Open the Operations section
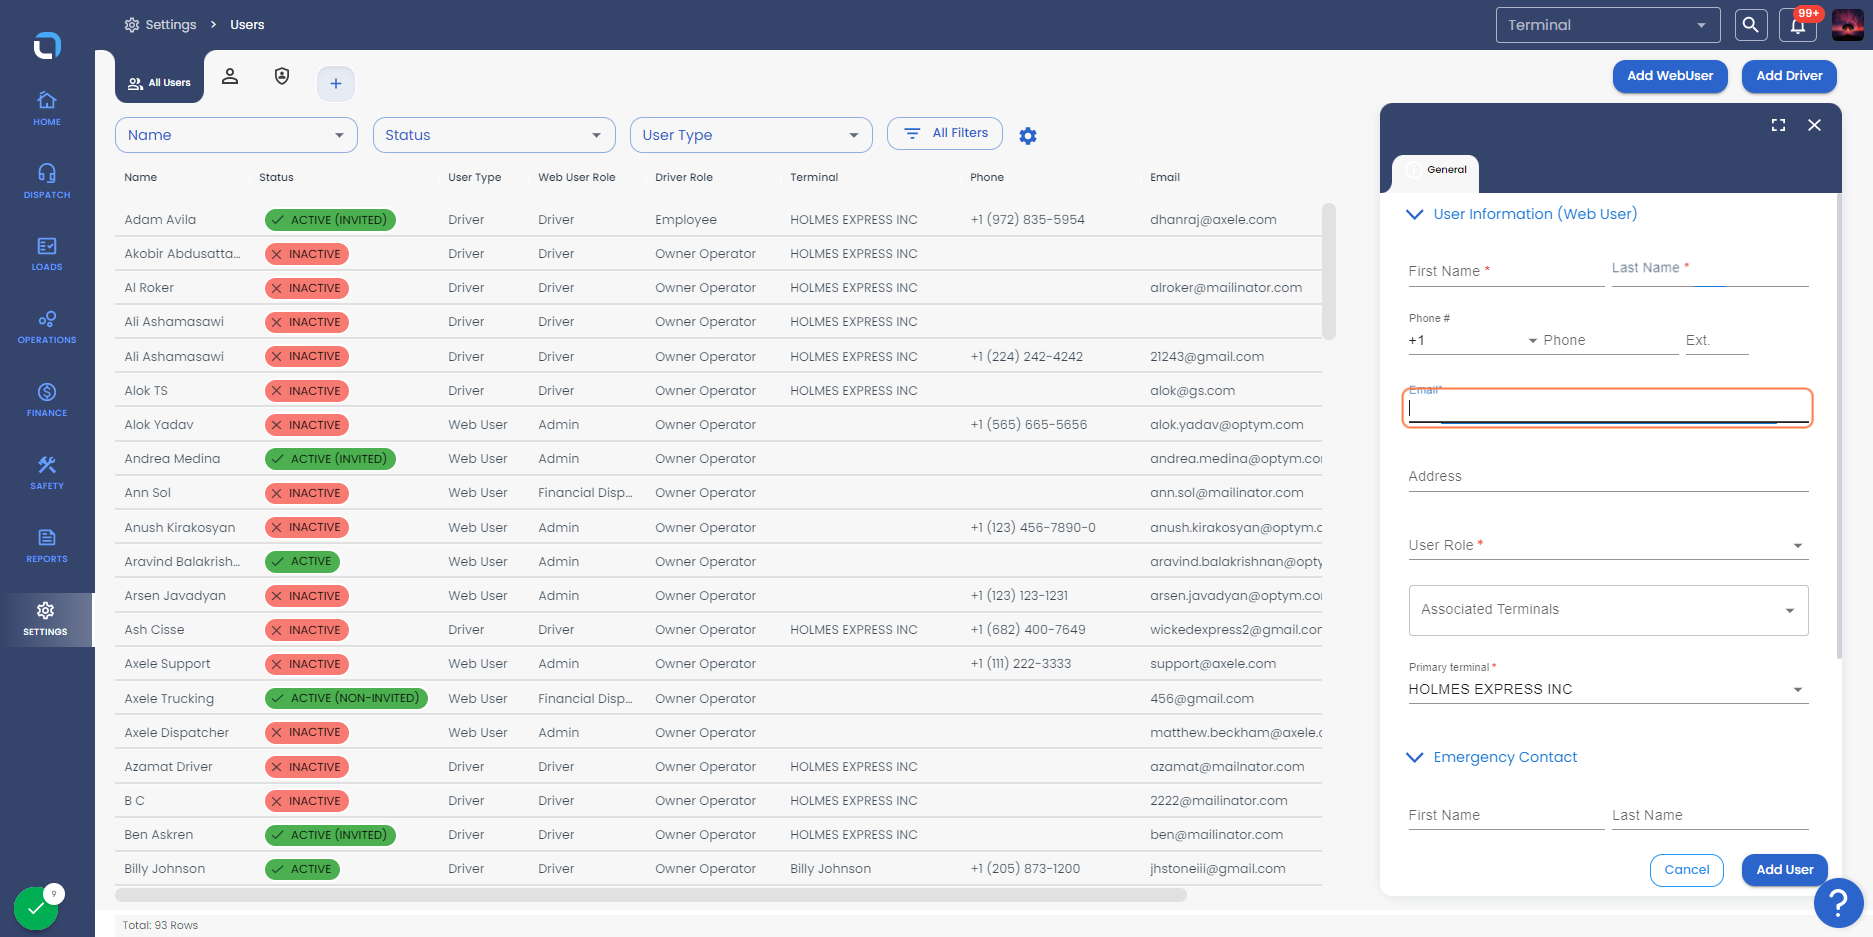 47,327
